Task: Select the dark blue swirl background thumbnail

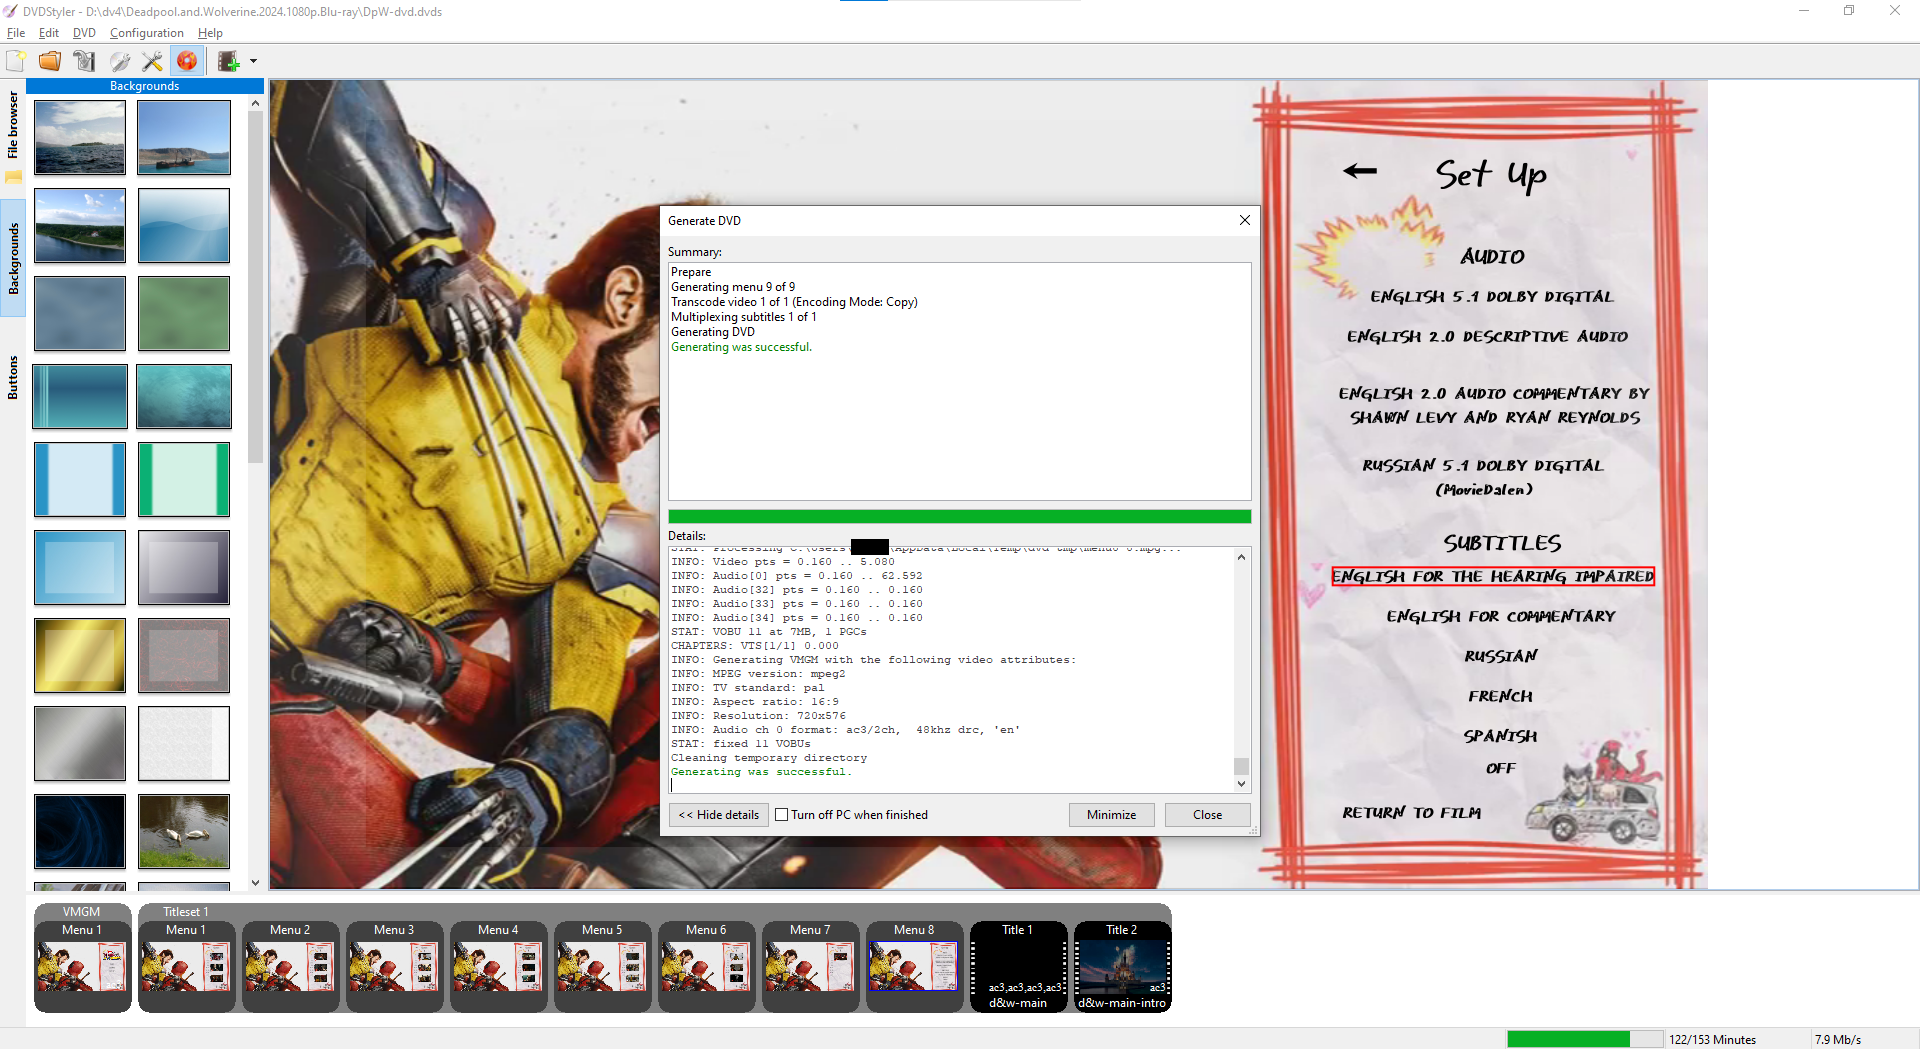Action: click(x=80, y=831)
